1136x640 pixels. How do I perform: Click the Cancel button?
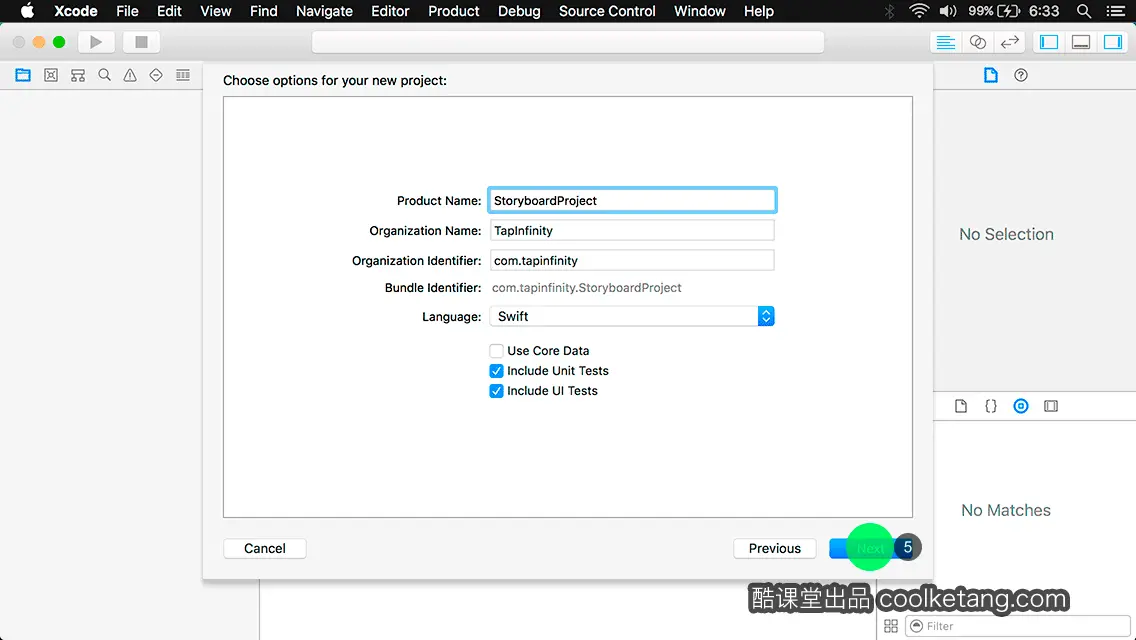[264, 549]
